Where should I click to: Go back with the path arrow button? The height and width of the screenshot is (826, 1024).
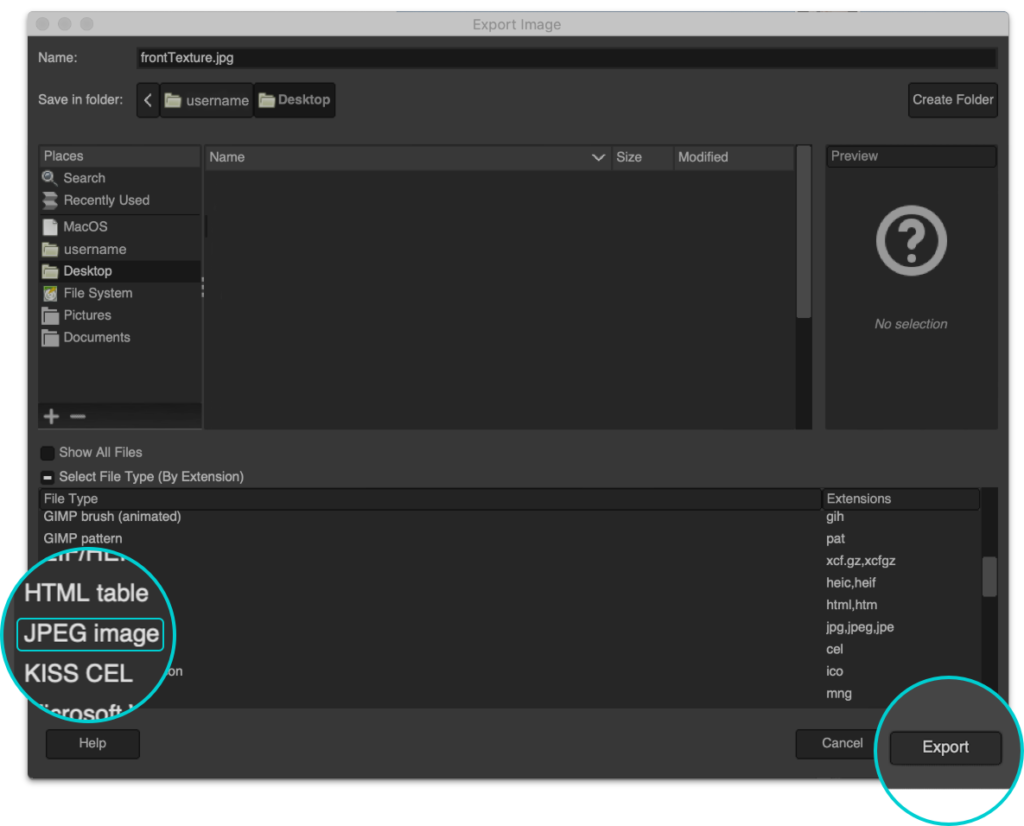click(148, 100)
